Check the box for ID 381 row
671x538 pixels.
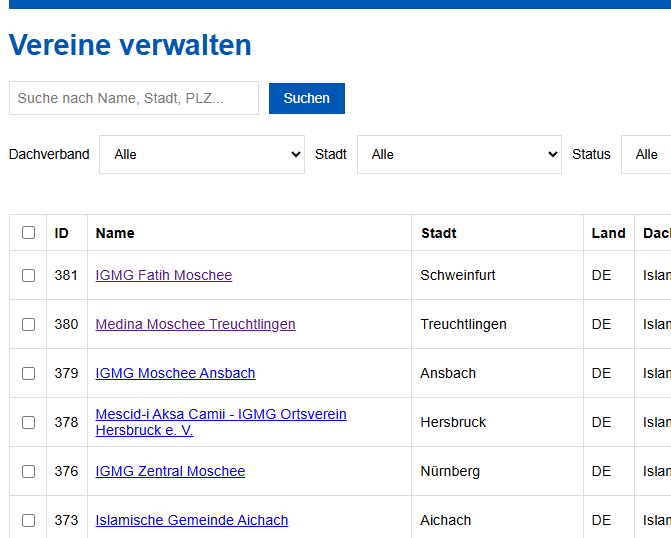(28, 275)
